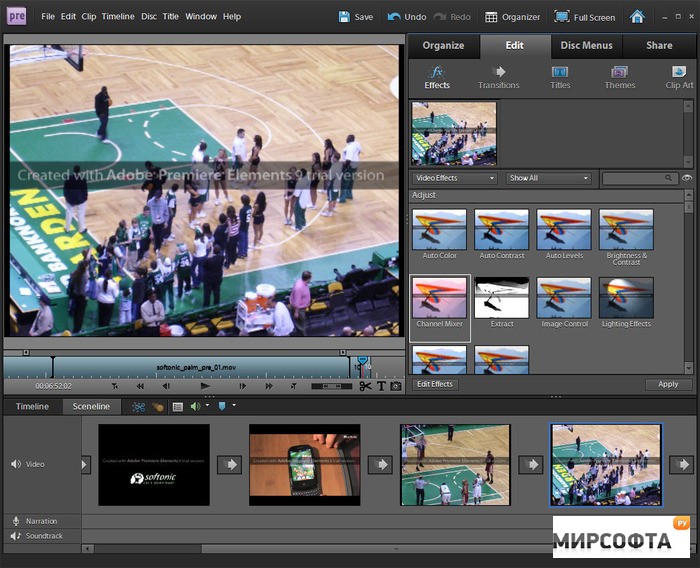700x568 pixels.
Task: Click the Fast Forward button
Action: tap(269, 386)
